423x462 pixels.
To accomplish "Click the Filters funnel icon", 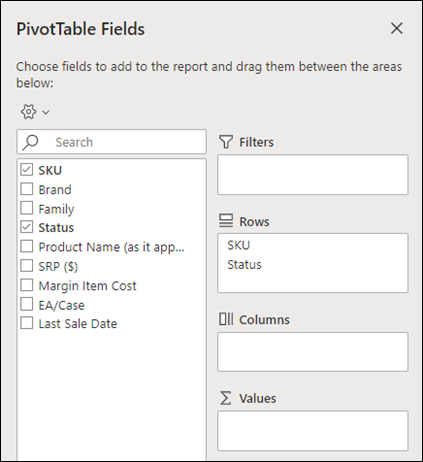I will point(226,142).
